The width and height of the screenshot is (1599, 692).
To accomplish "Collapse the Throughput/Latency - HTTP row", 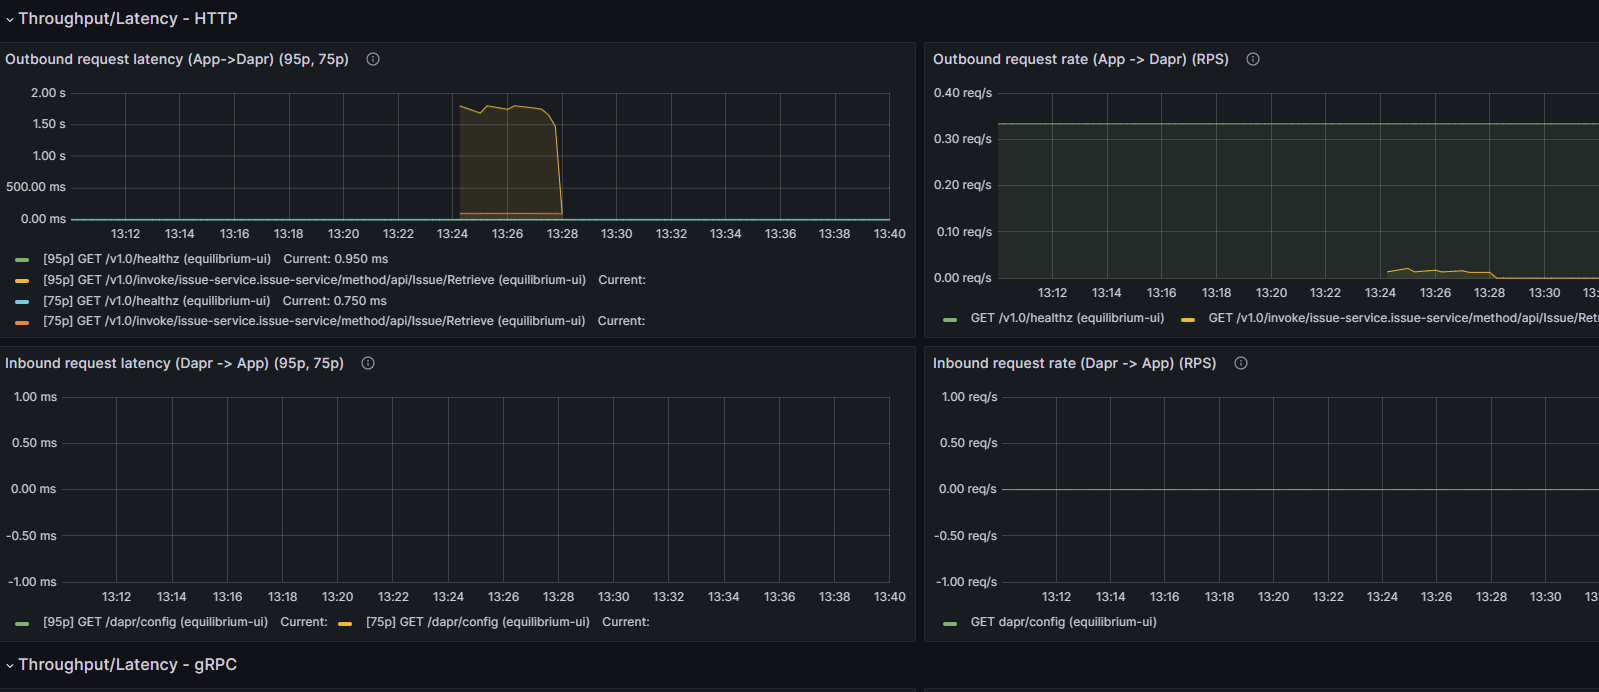I will (x=10, y=19).
